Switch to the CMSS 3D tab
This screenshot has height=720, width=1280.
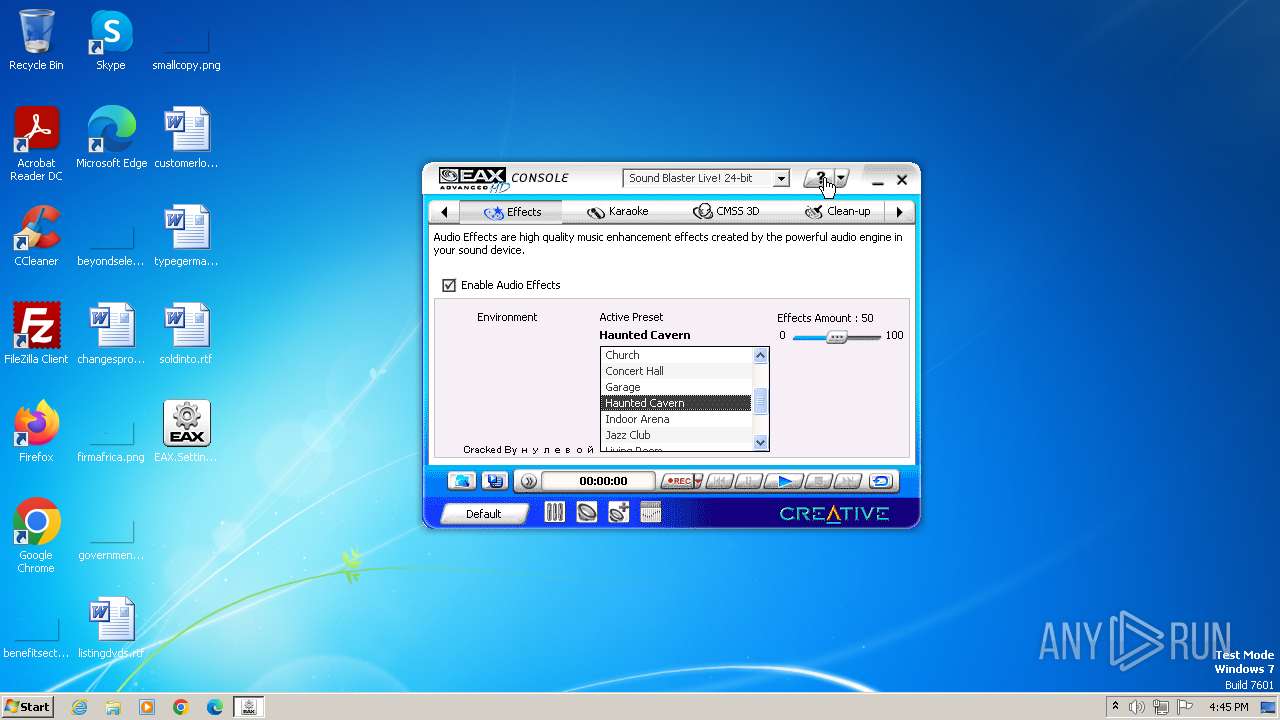point(726,212)
